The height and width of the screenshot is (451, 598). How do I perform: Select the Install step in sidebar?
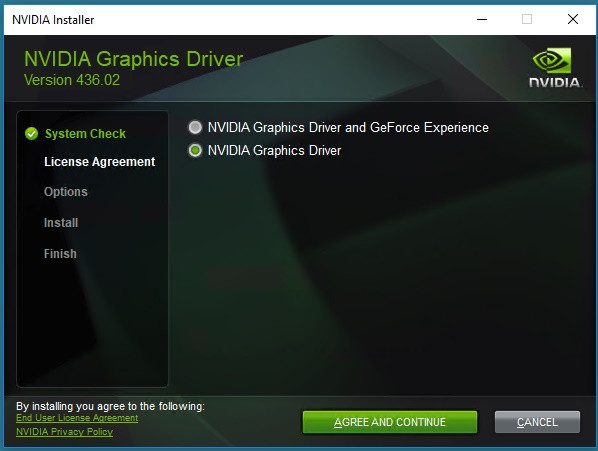pos(61,223)
